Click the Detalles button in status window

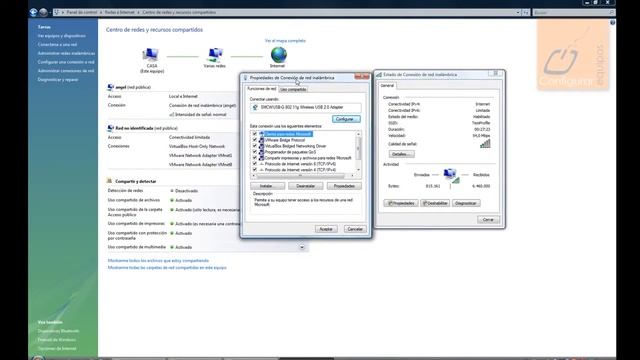(401, 154)
